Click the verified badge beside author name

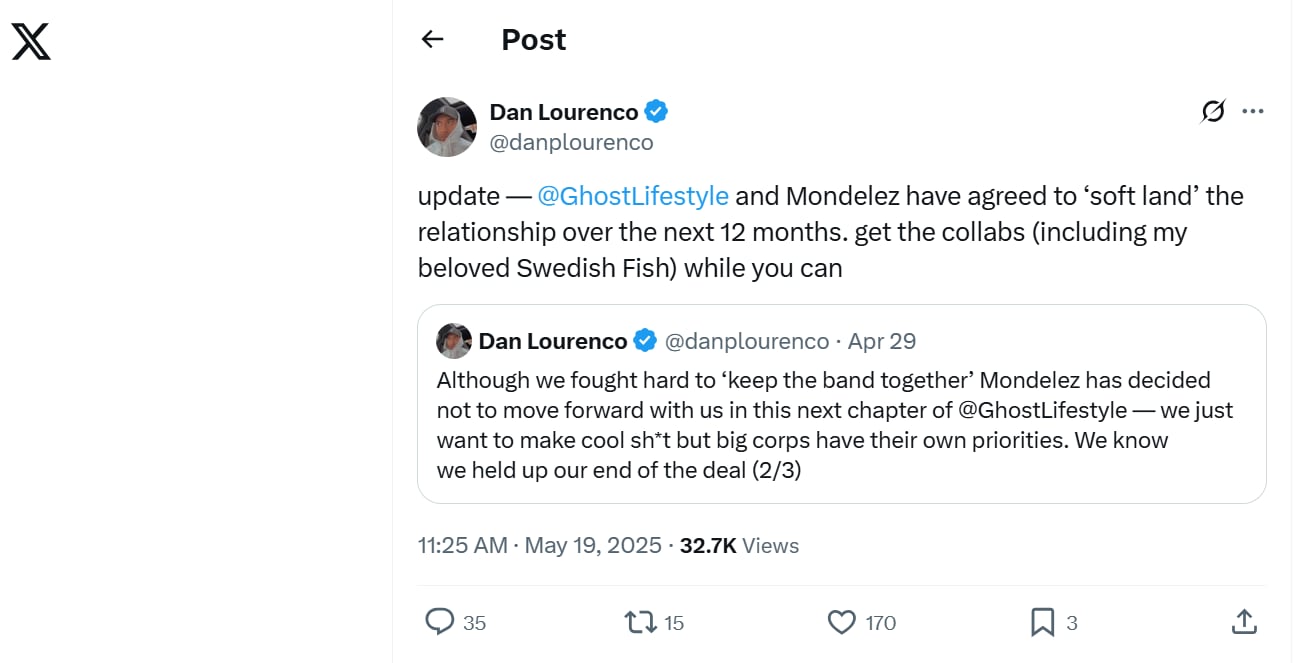pos(656,111)
